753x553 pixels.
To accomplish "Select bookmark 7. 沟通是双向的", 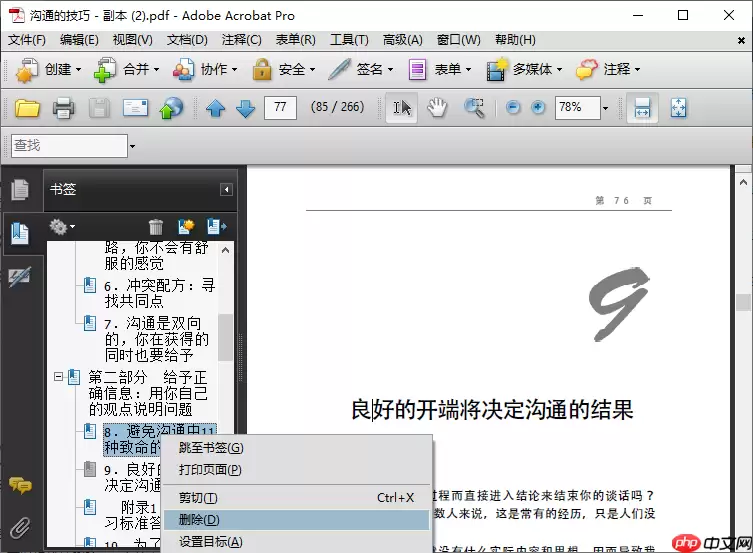I will (x=157, y=339).
